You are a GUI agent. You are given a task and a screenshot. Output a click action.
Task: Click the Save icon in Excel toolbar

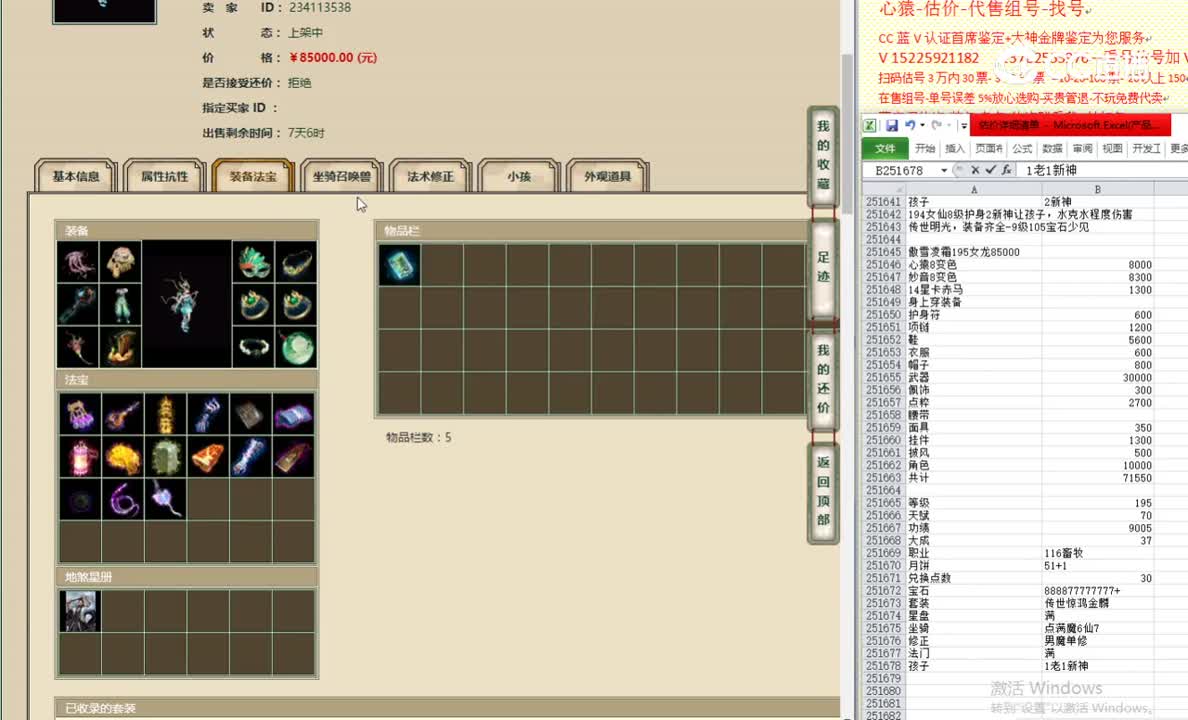[892, 125]
